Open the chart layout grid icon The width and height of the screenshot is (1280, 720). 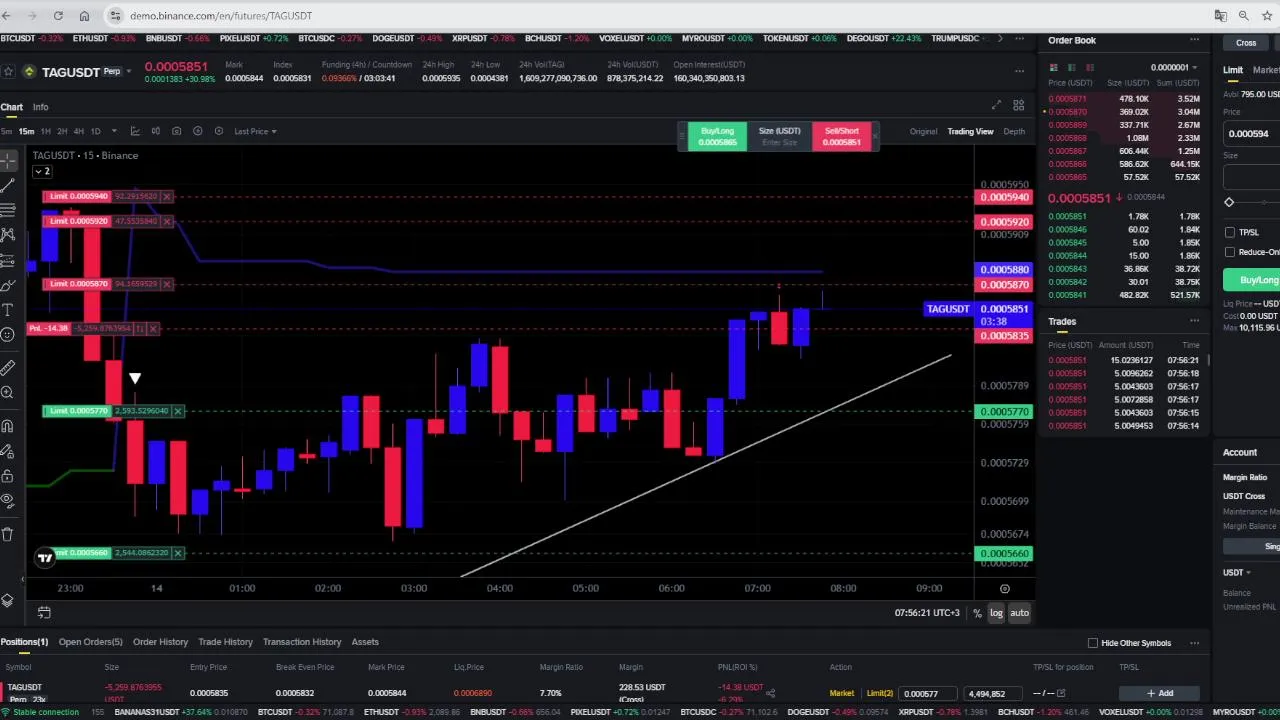[1018, 105]
